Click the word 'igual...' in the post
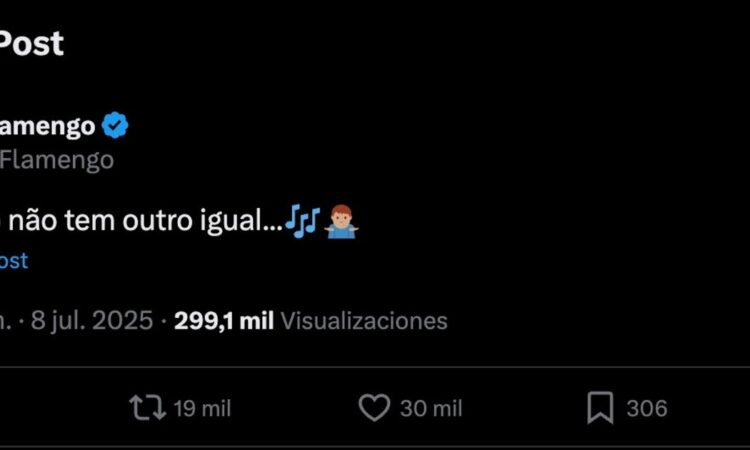 point(242,222)
